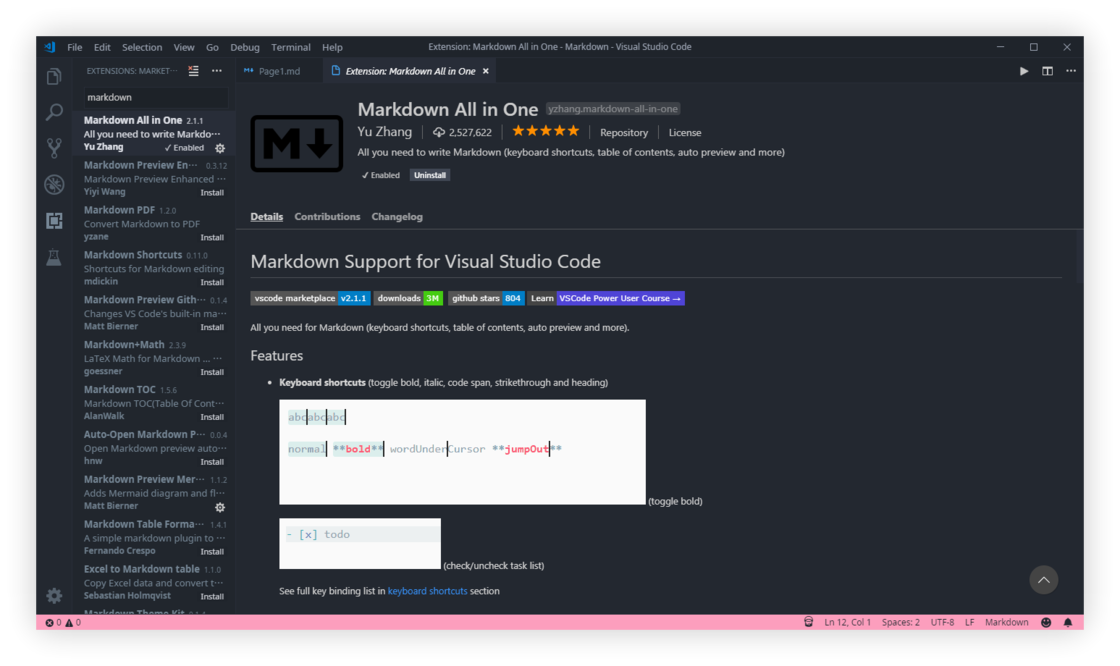Open the Terminal menu

[290, 47]
